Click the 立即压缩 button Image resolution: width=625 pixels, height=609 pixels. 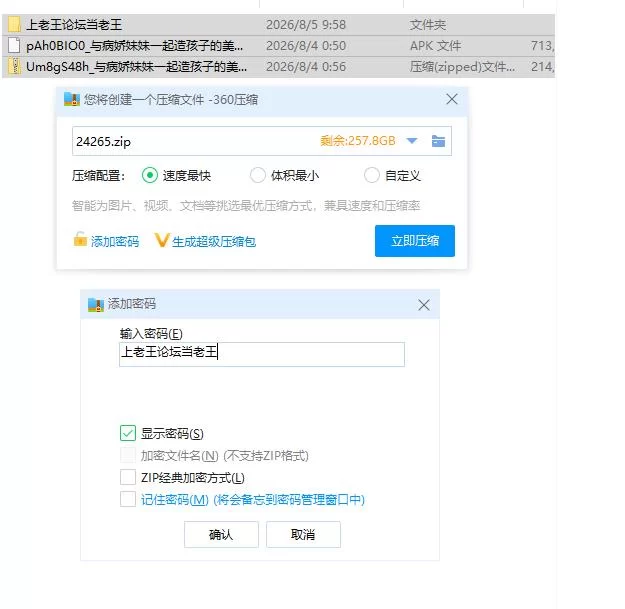(415, 241)
